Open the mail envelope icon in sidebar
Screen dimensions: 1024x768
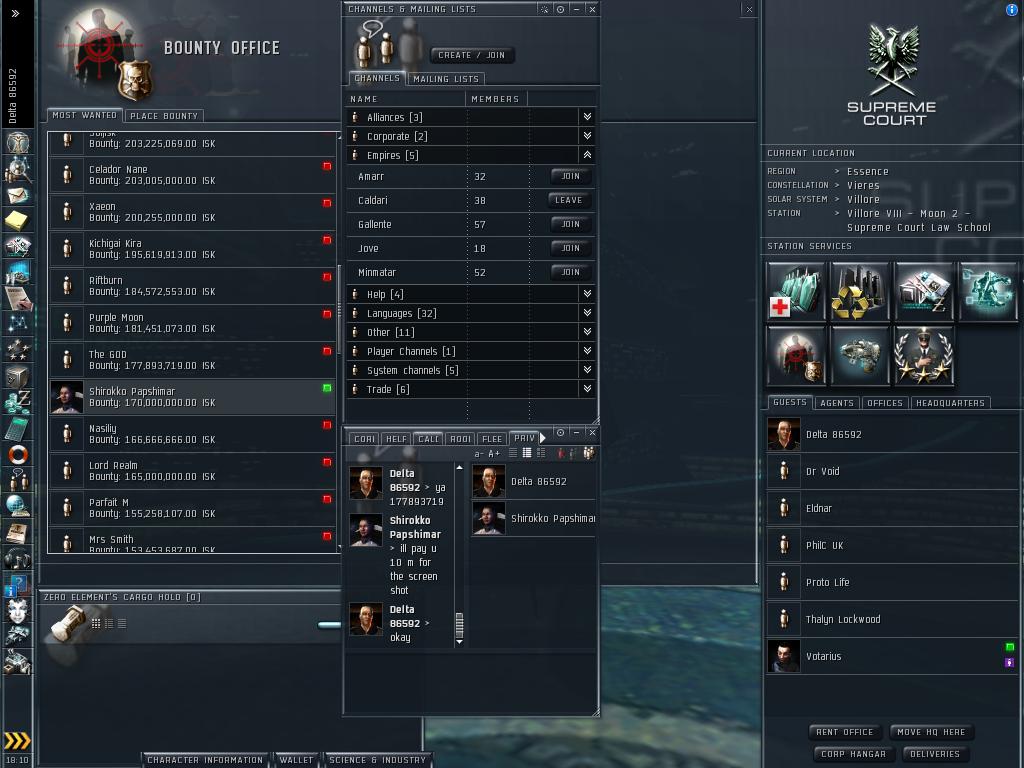pos(18,195)
